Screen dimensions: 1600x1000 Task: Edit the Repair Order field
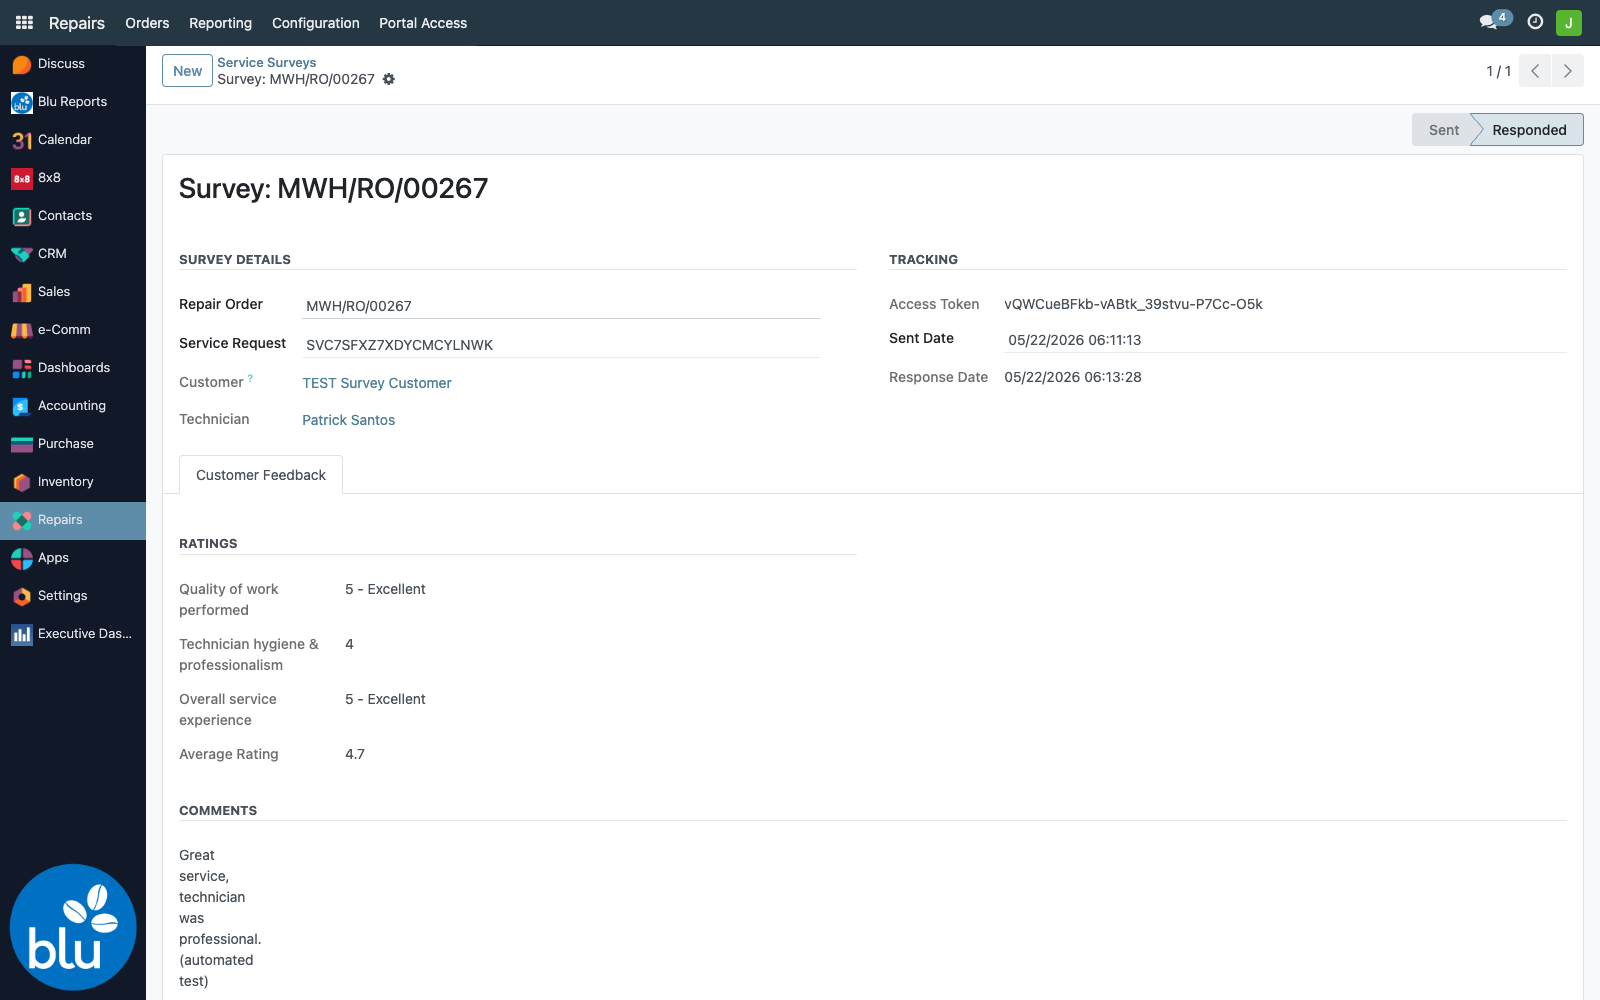coord(561,306)
